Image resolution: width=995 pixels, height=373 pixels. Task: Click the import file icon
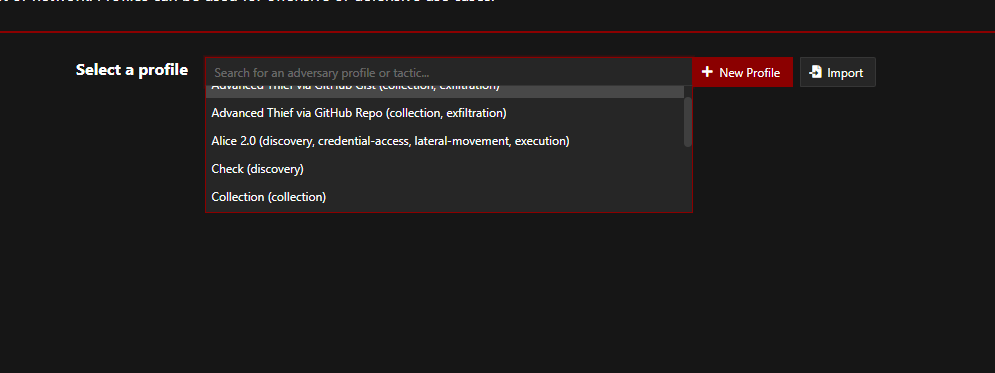point(815,72)
